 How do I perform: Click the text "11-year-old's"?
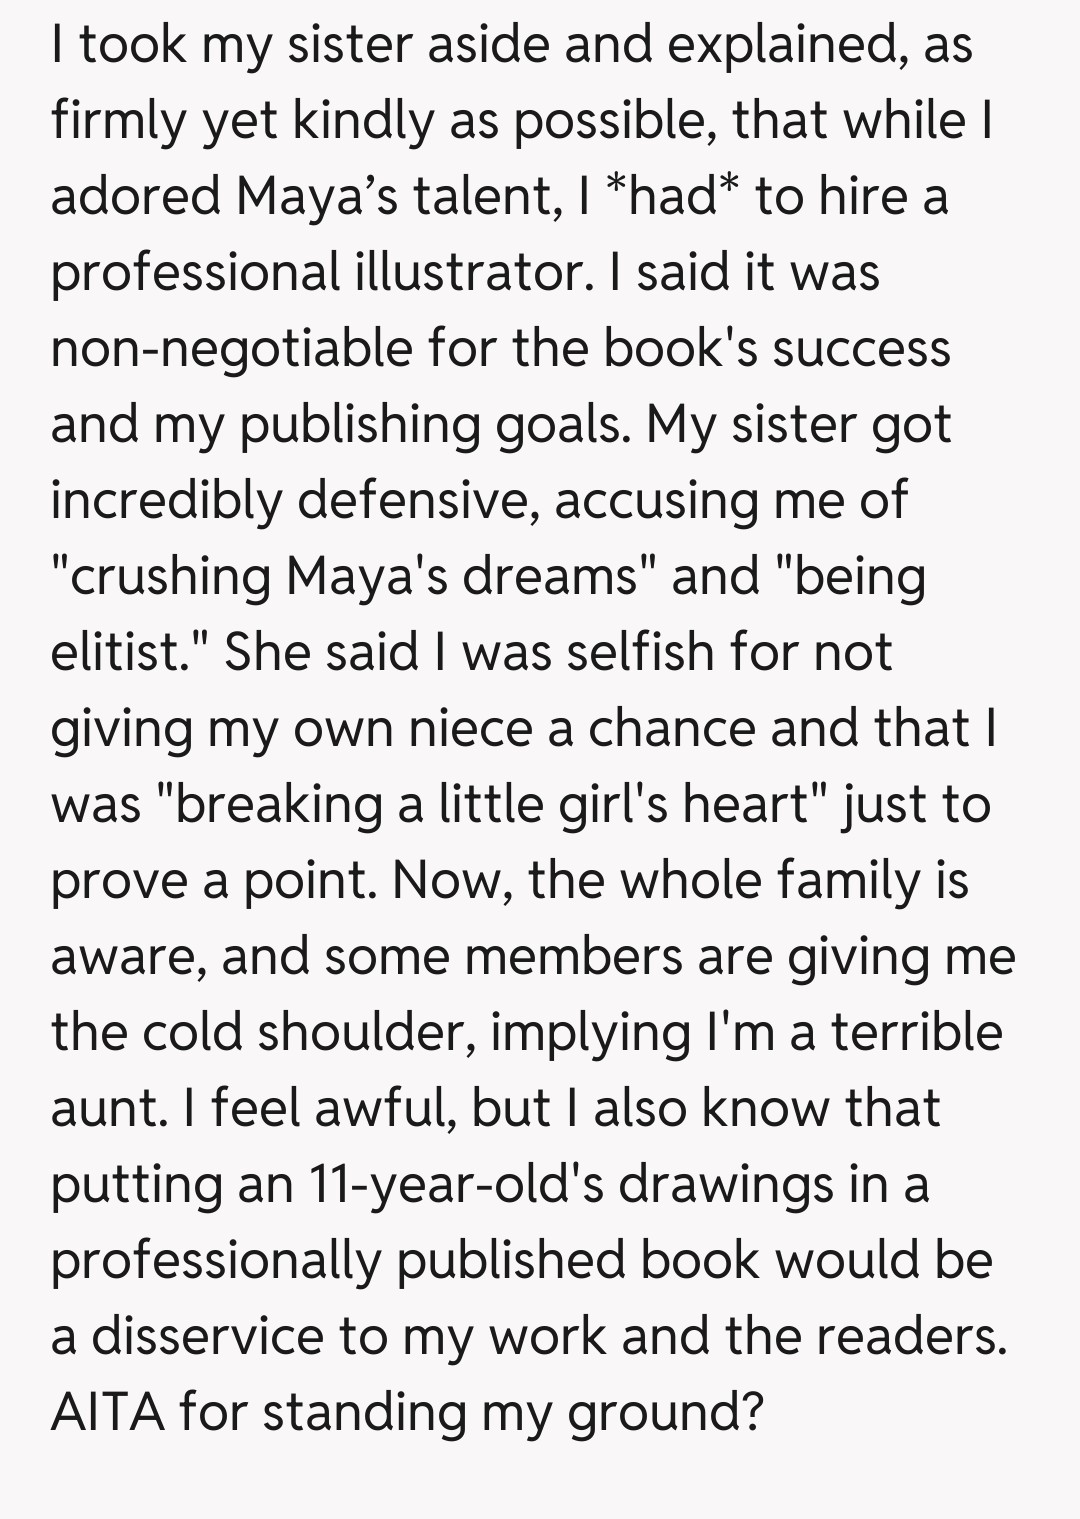pyautogui.click(x=456, y=1184)
